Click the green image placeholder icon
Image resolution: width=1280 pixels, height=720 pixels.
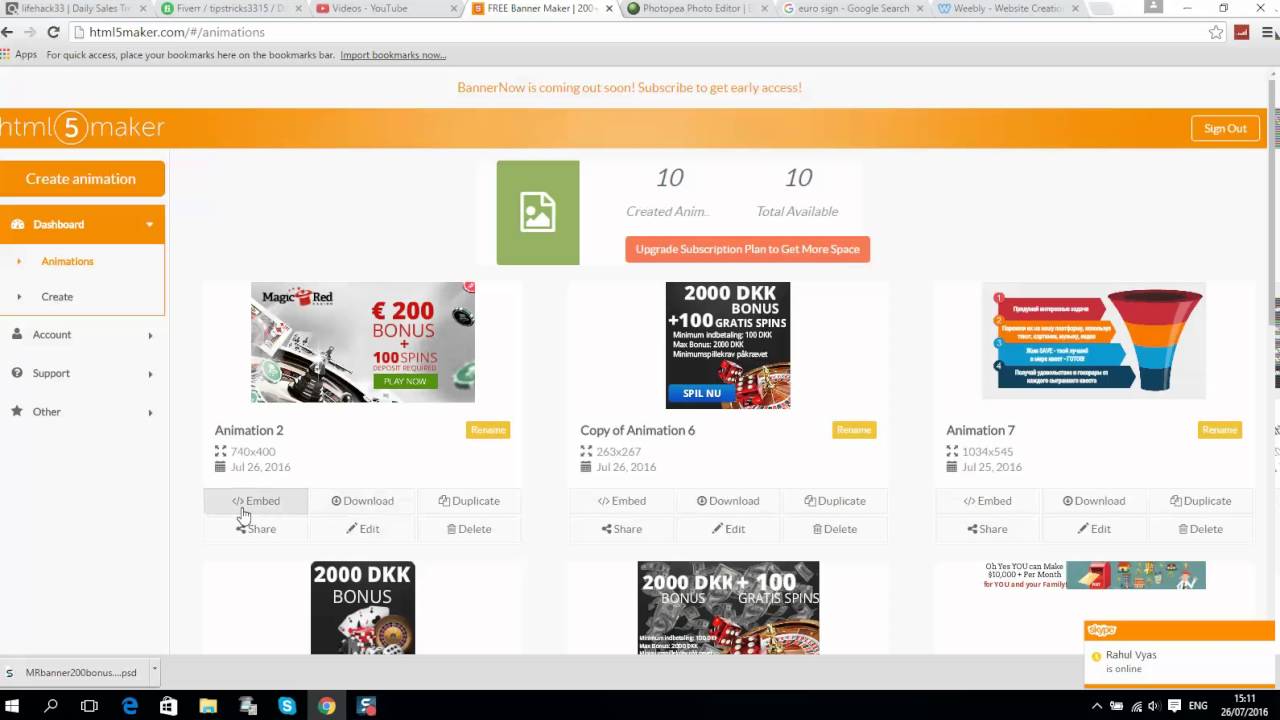coord(538,213)
